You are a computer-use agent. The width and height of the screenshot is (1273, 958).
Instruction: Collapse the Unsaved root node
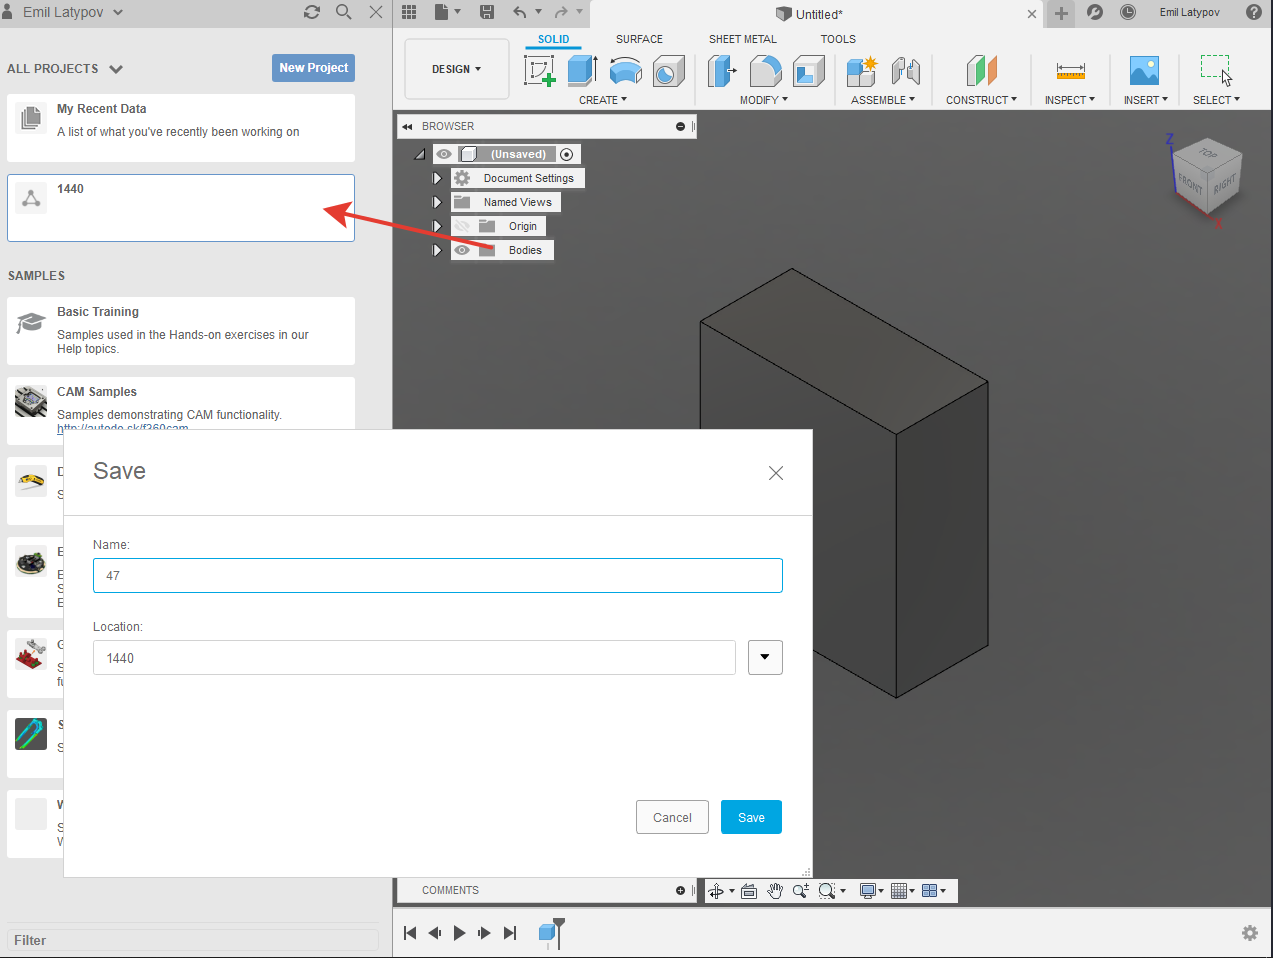point(420,154)
